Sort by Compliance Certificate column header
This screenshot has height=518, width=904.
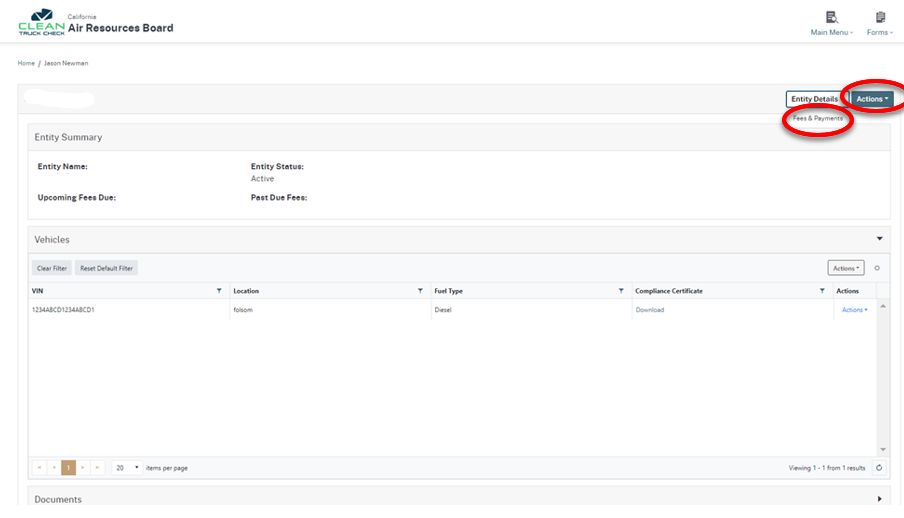click(669, 291)
